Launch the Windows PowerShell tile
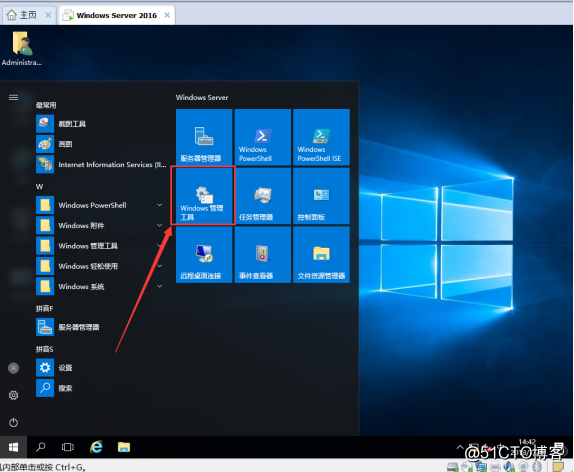This screenshot has width=574, height=472. [x=262, y=137]
